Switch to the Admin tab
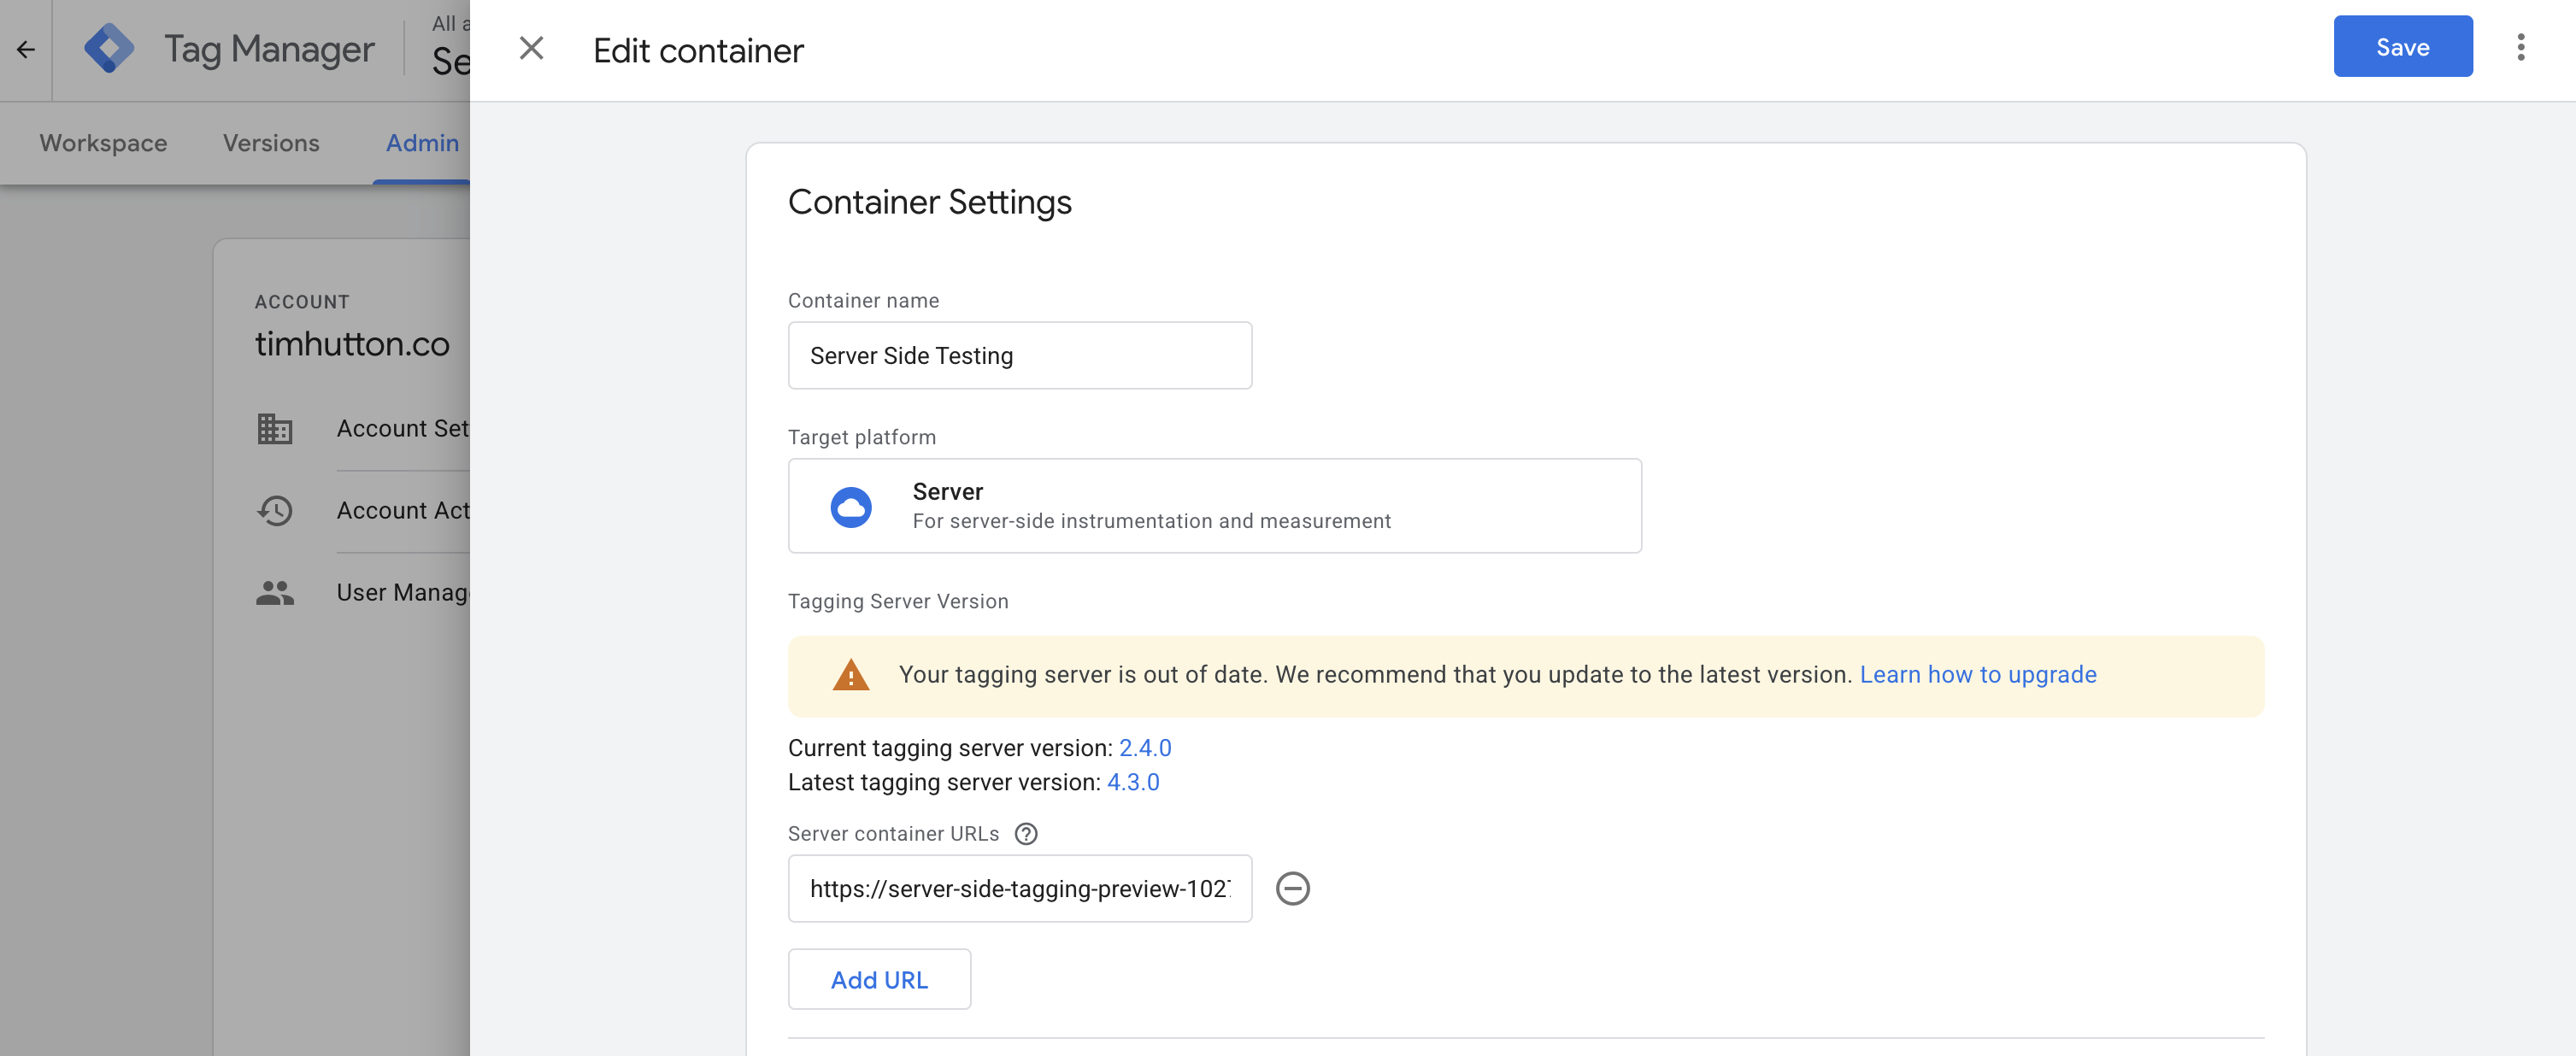Image resolution: width=2576 pixels, height=1056 pixels. [x=422, y=143]
